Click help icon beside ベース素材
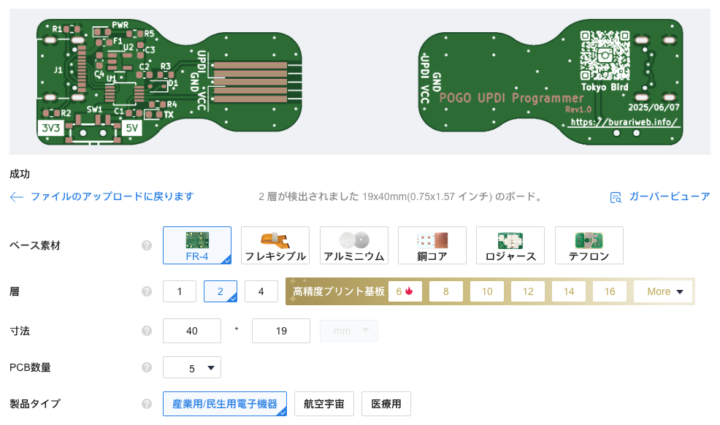This screenshot has height=425, width=720. click(x=146, y=246)
